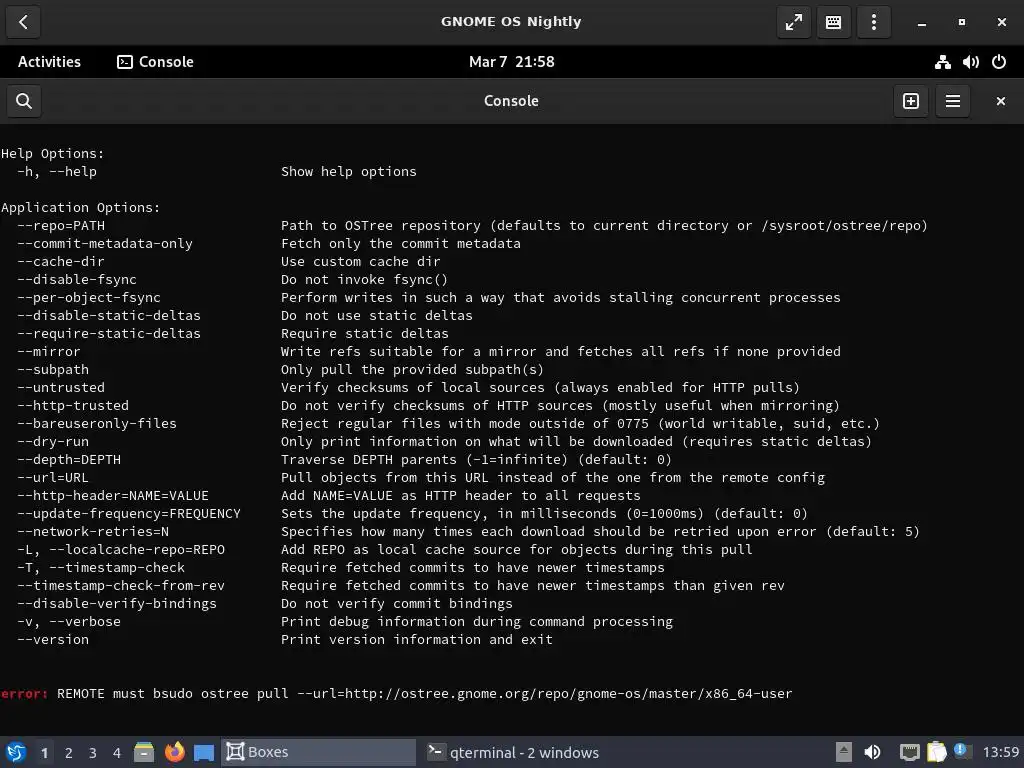Click the --dry-run option text
The width and height of the screenshot is (1024, 768).
[x=53, y=441]
